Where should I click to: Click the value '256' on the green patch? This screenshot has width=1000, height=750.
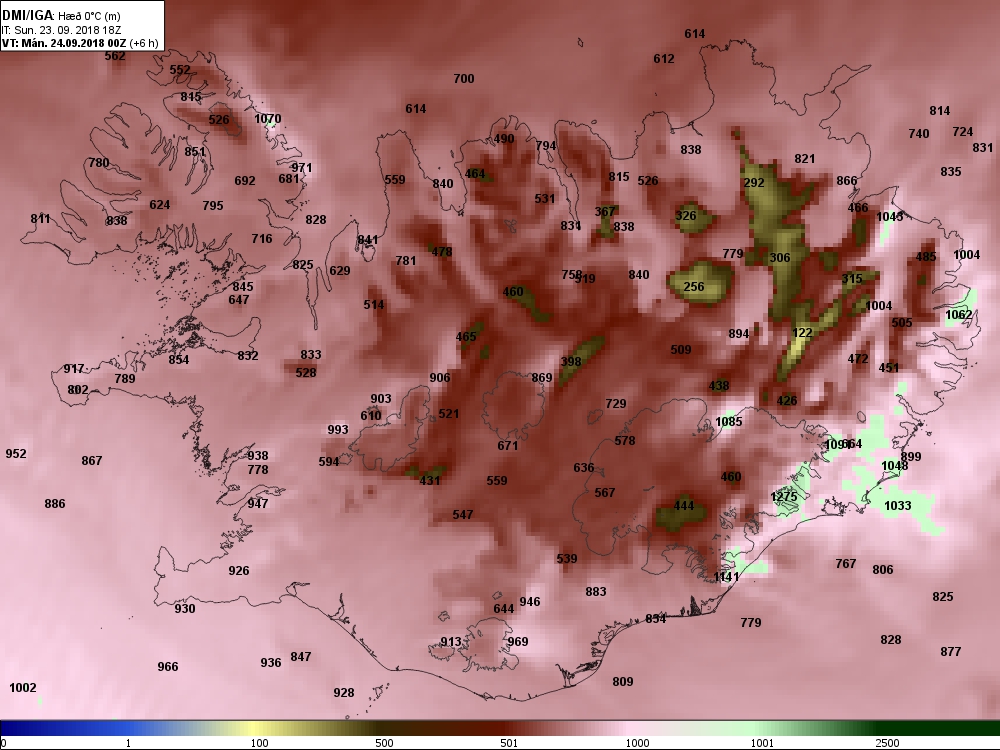click(694, 287)
